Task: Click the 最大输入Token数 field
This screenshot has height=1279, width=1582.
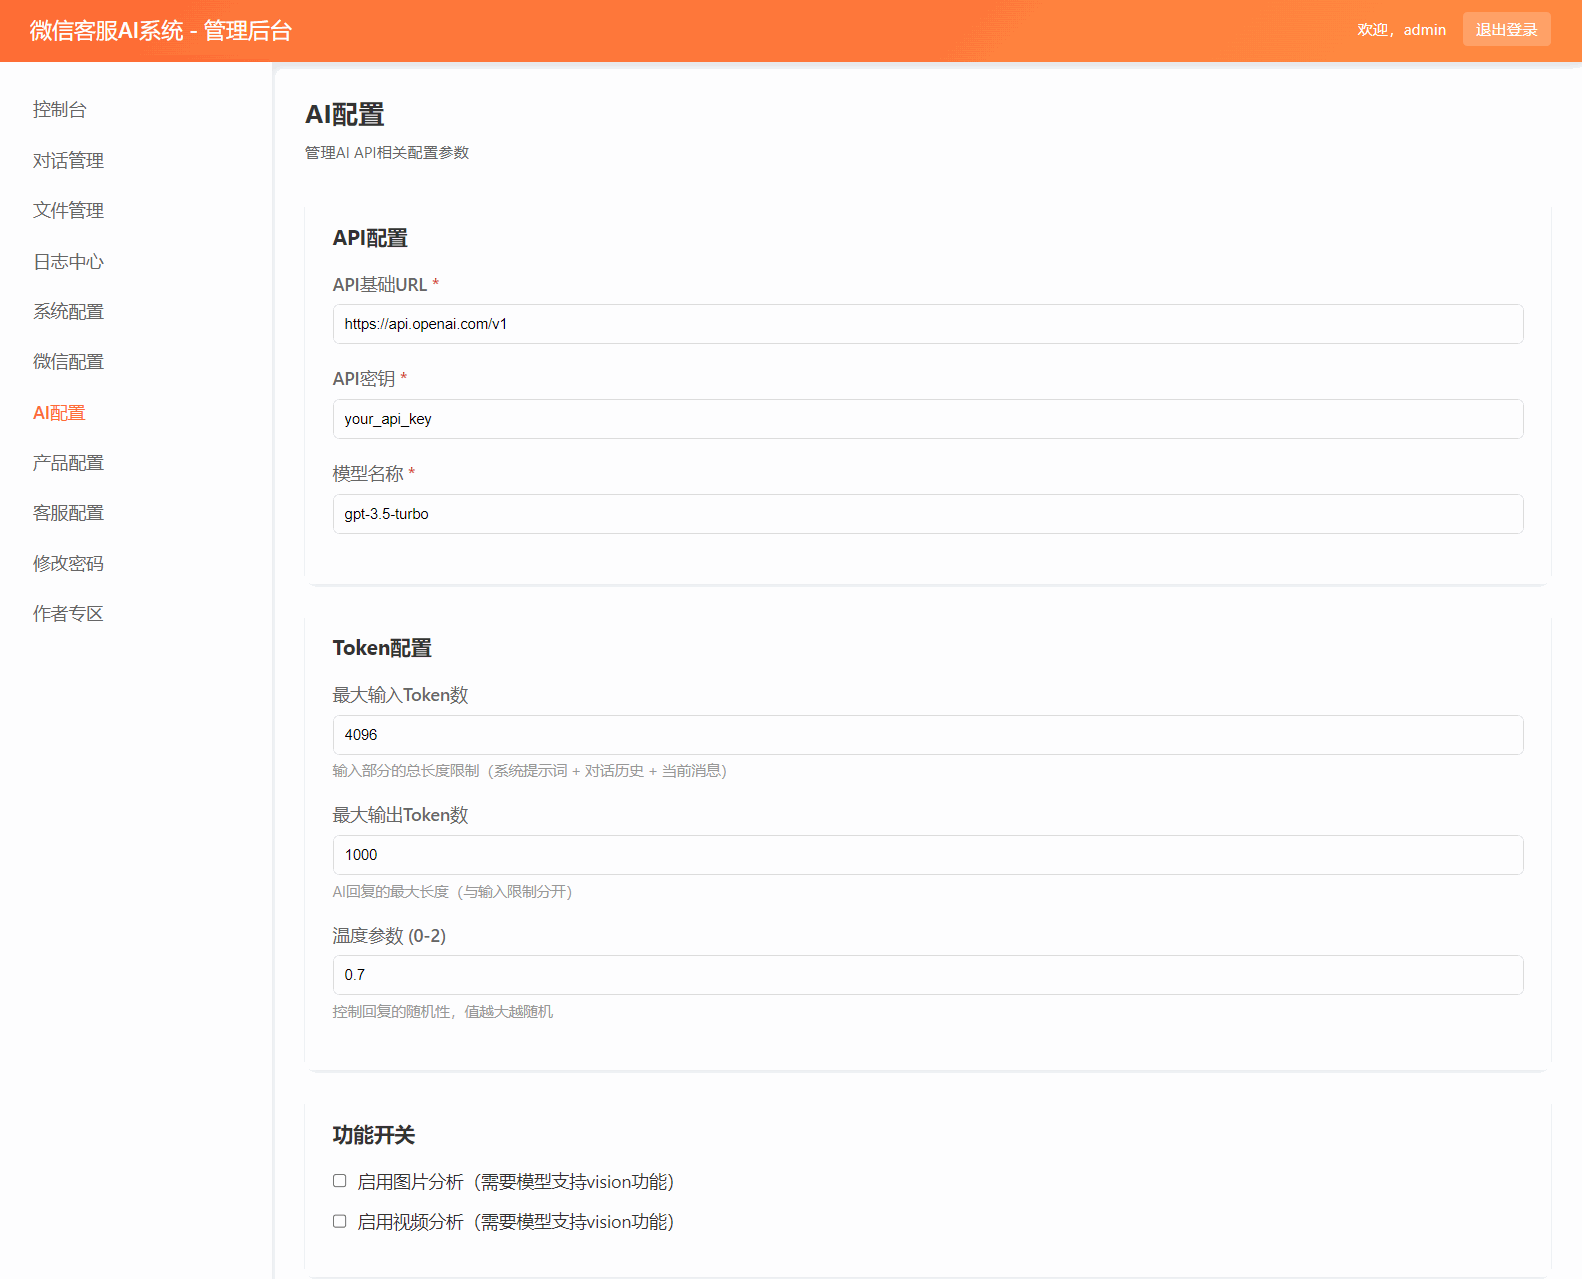Action: click(927, 735)
